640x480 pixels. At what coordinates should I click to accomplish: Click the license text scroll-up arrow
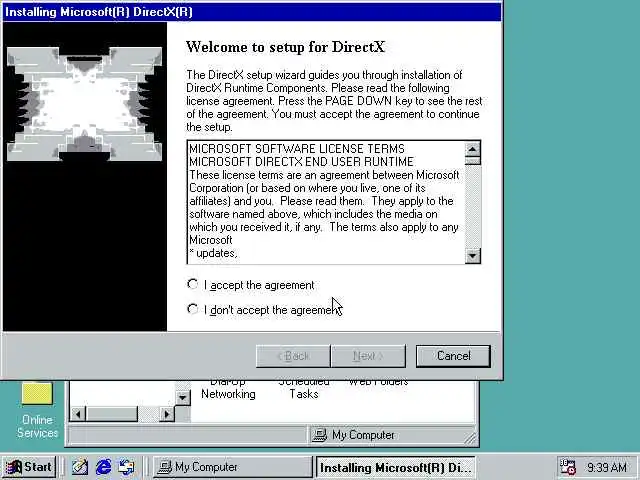point(473,149)
